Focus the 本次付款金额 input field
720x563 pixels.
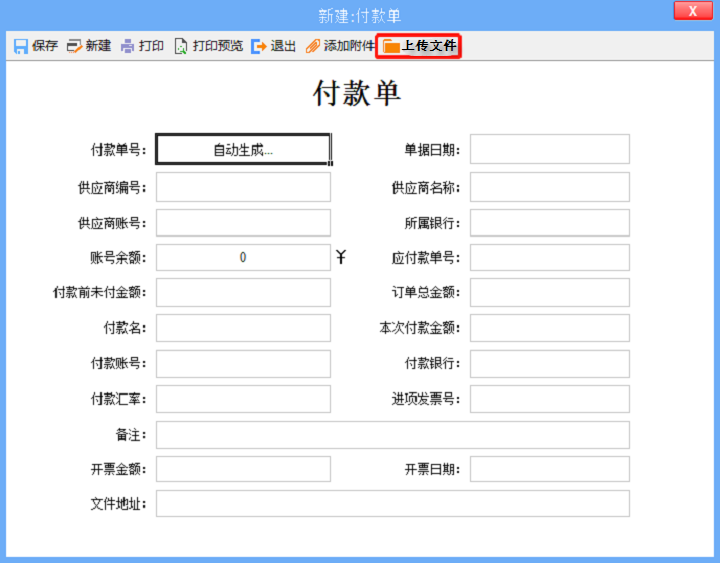coord(550,328)
